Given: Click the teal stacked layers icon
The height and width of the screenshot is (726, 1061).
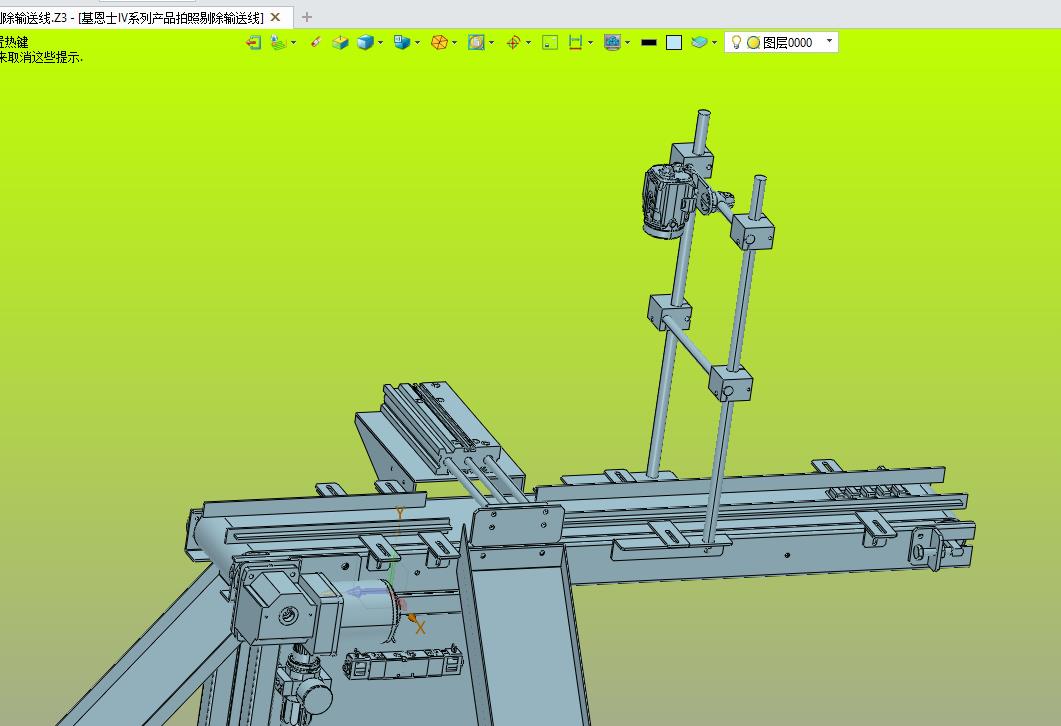Looking at the screenshot, I should (699, 43).
